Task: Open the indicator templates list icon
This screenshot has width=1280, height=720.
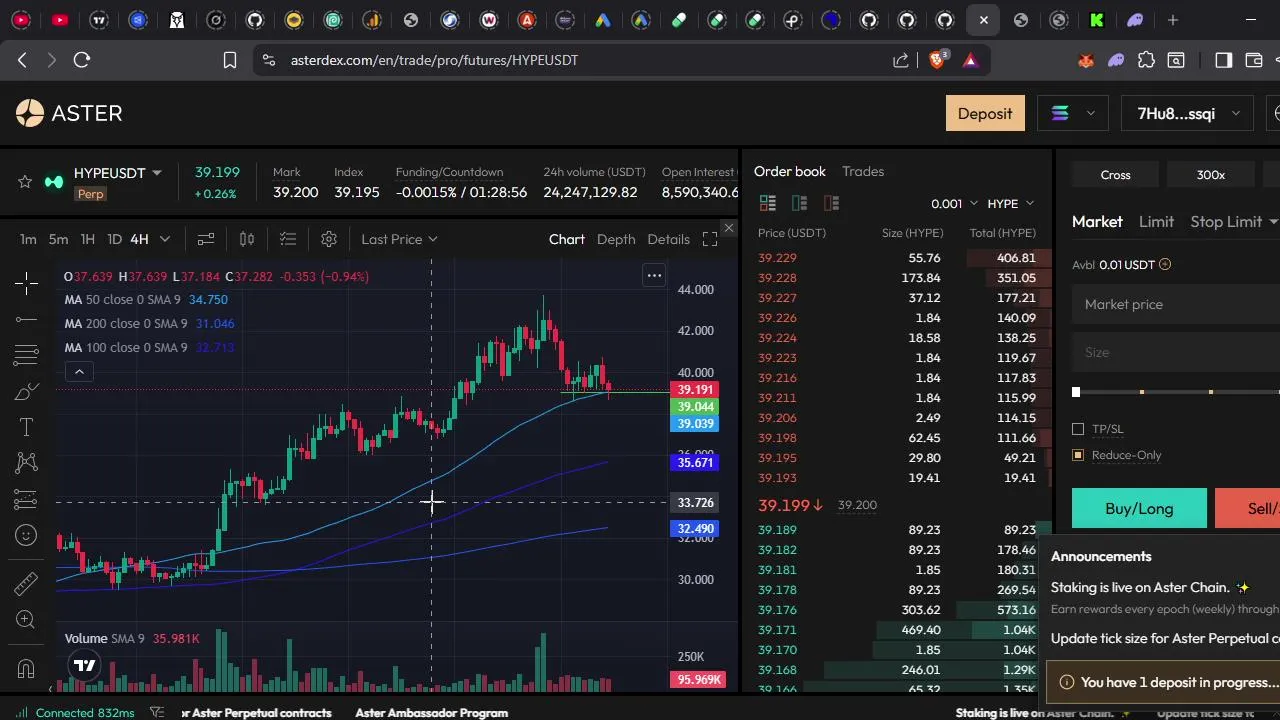Action: [x=288, y=239]
